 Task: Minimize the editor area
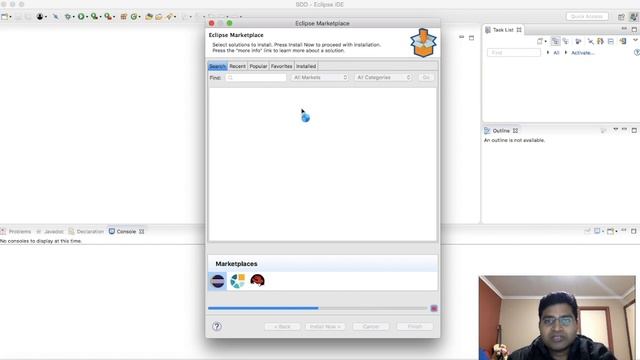(462, 37)
